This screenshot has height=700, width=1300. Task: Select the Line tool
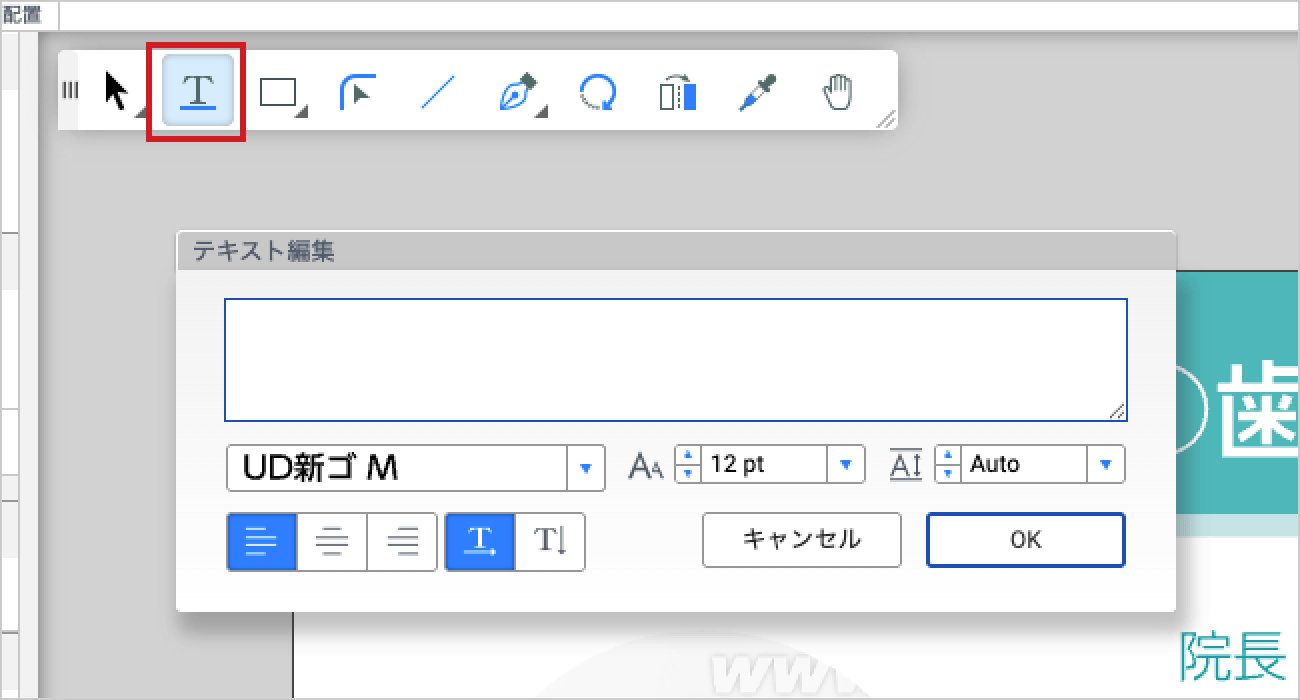click(x=438, y=92)
